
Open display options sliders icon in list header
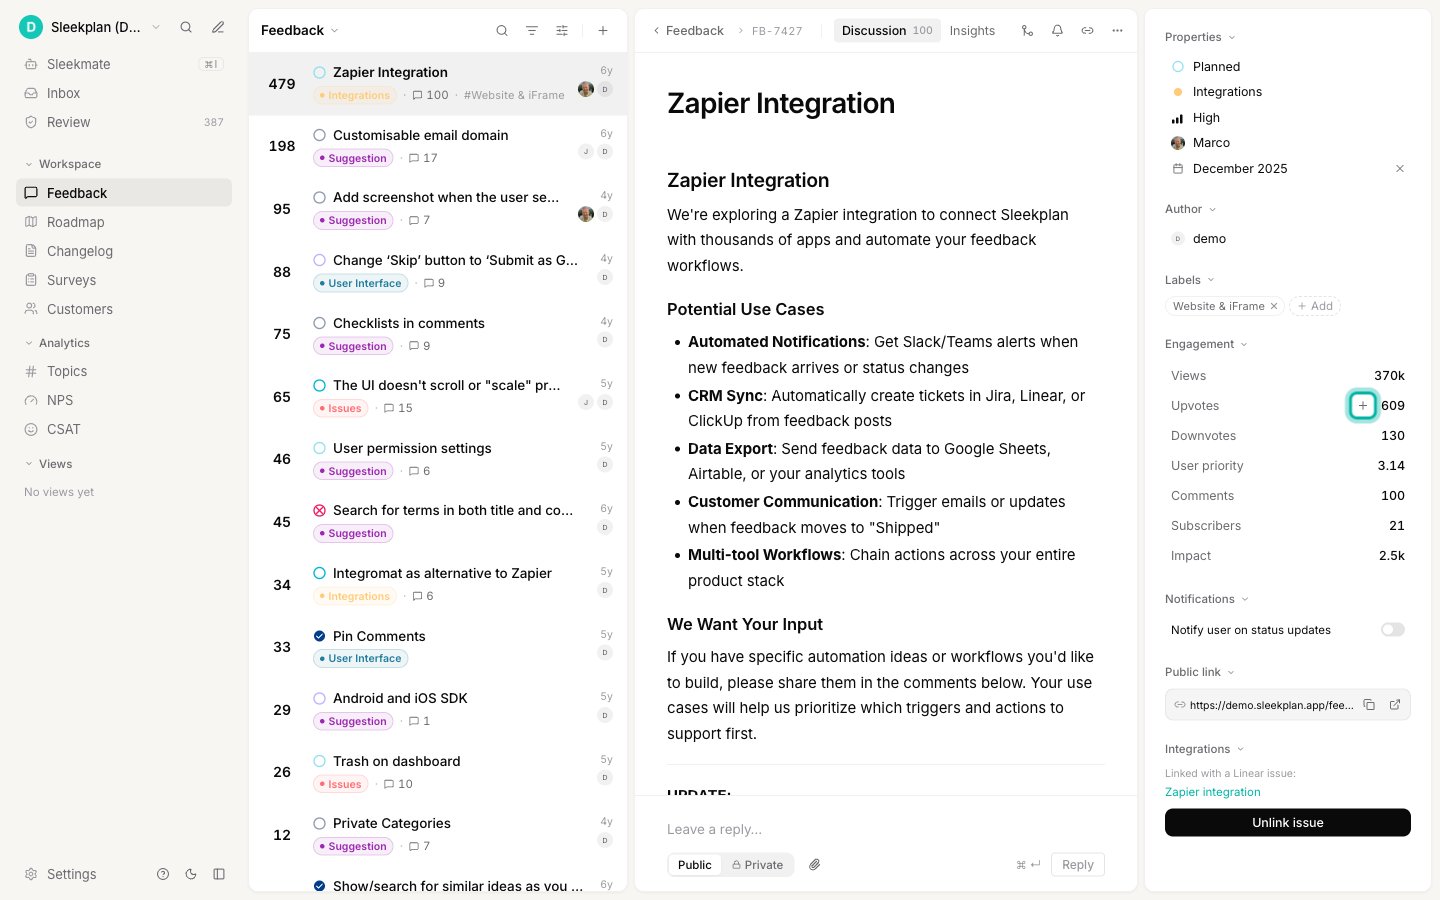(562, 31)
